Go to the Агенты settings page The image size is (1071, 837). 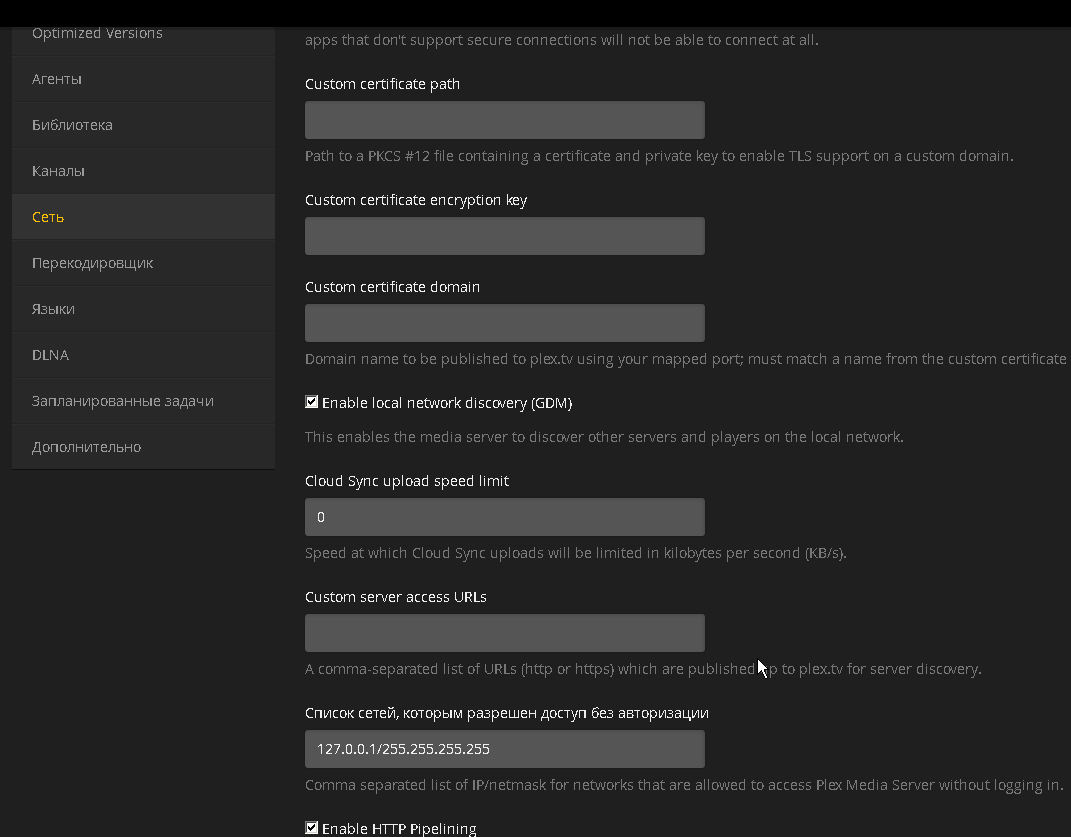[57, 79]
